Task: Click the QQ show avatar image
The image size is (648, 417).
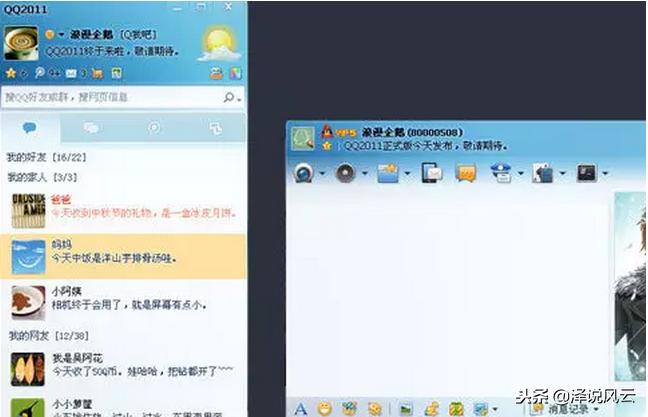Action: [x=630, y=286]
